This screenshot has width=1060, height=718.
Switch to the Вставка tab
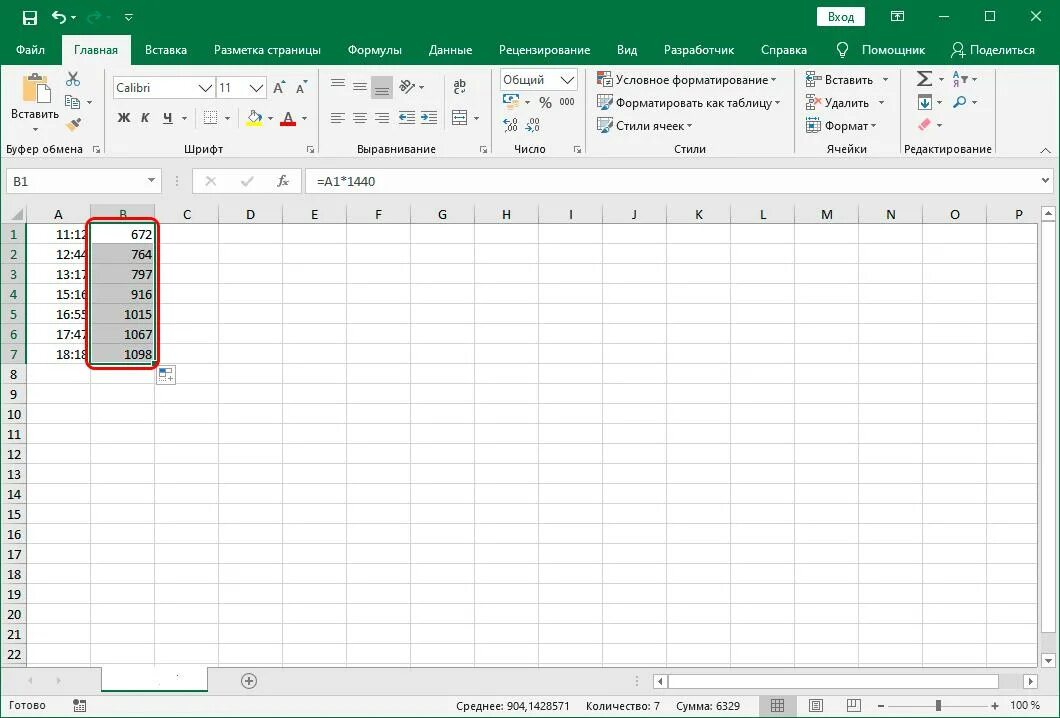click(x=166, y=50)
